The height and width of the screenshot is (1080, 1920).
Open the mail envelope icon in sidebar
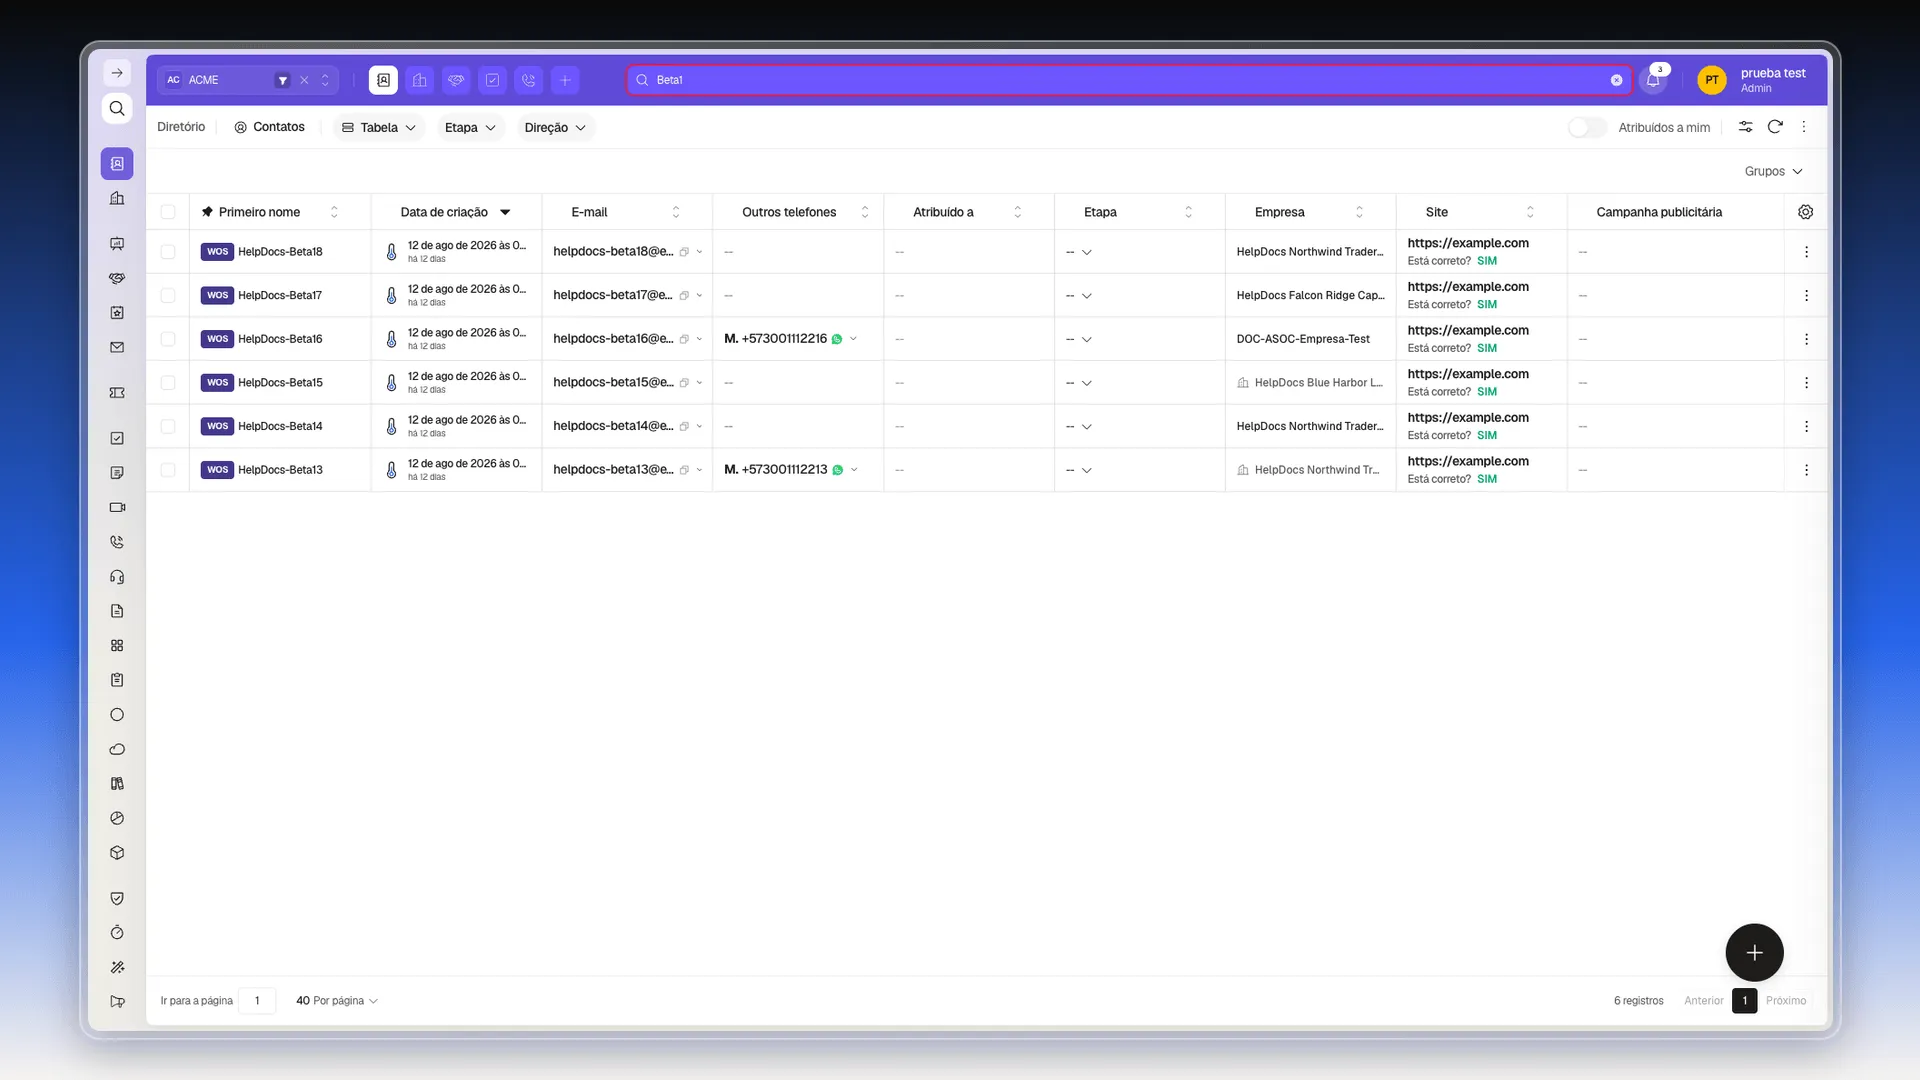(x=117, y=347)
